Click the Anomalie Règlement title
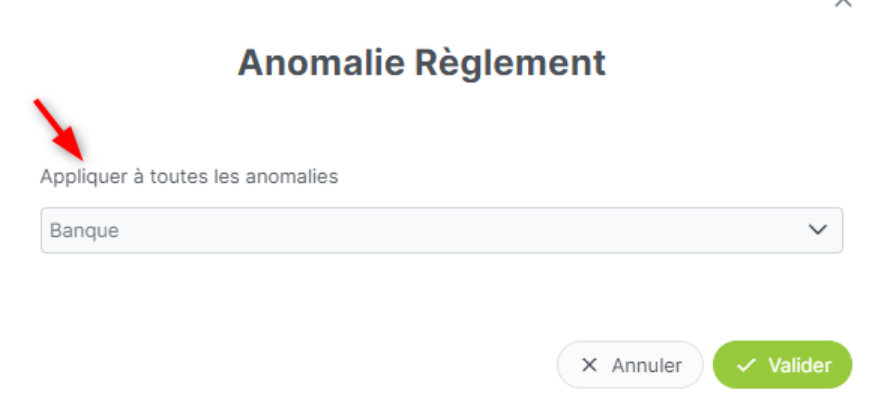Image resolution: width=885 pixels, height=396 pixels. (x=422, y=63)
